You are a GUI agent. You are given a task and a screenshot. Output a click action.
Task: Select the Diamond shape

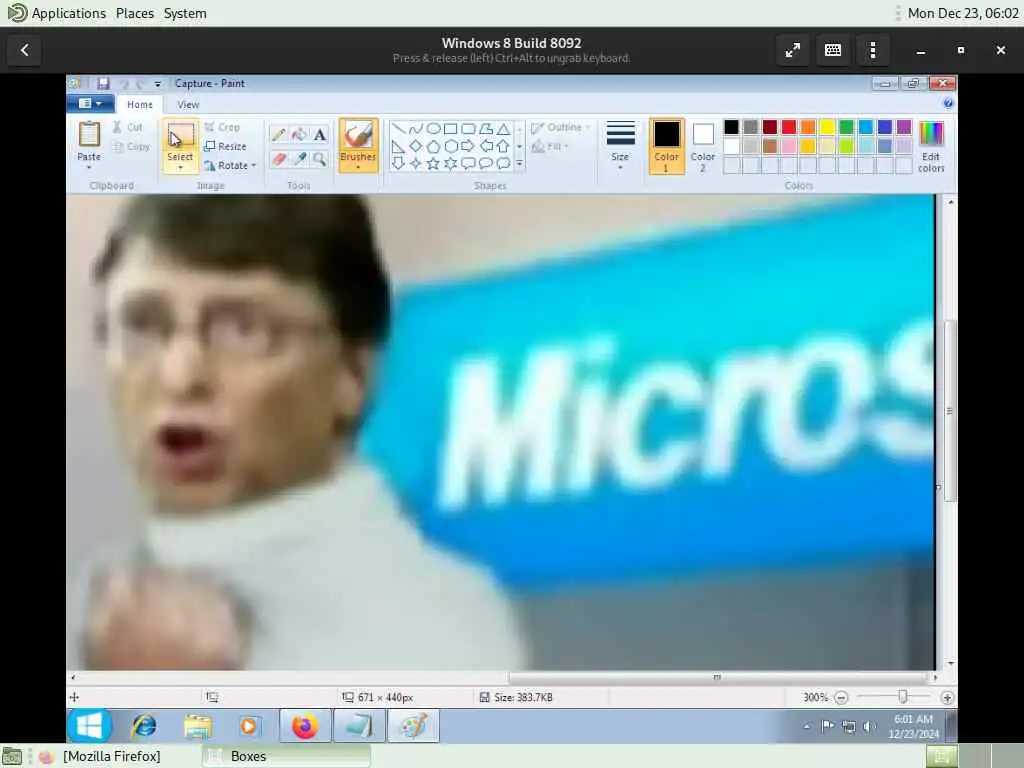tap(415, 146)
